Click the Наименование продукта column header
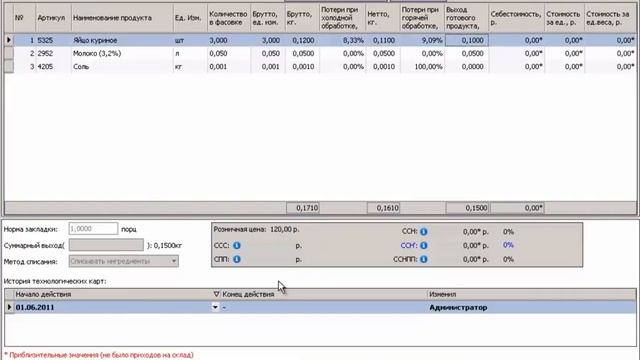The height and width of the screenshot is (360, 640). [x=122, y=18]
